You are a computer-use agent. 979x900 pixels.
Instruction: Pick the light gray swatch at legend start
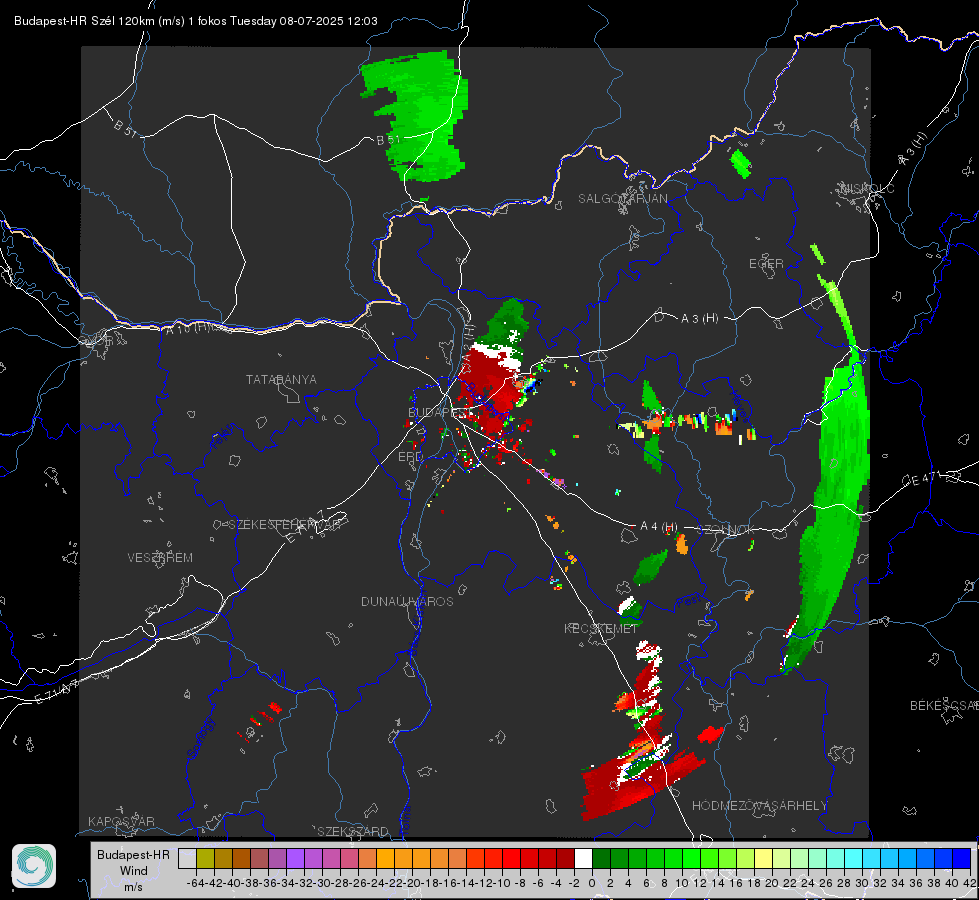[187, 858]
